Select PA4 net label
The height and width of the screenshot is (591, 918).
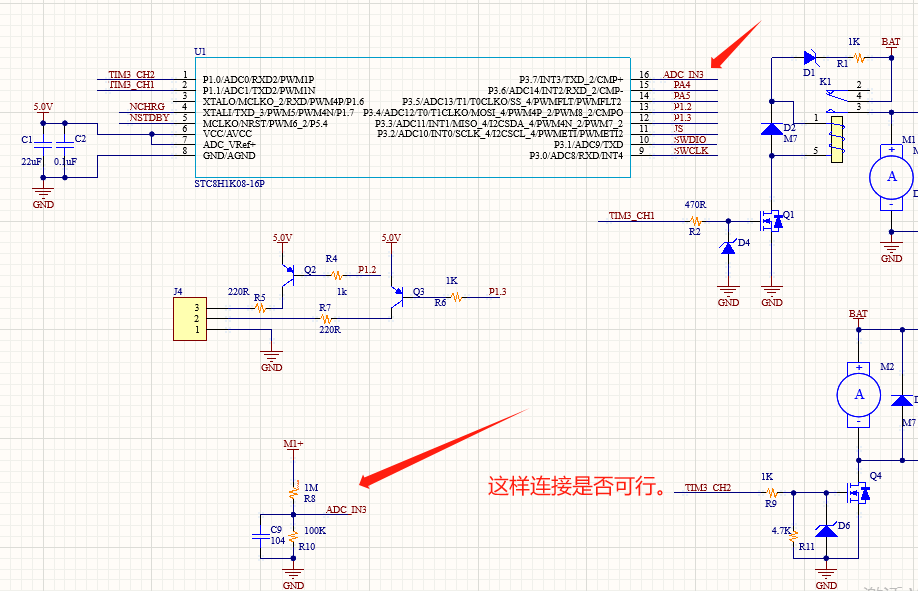681,85
